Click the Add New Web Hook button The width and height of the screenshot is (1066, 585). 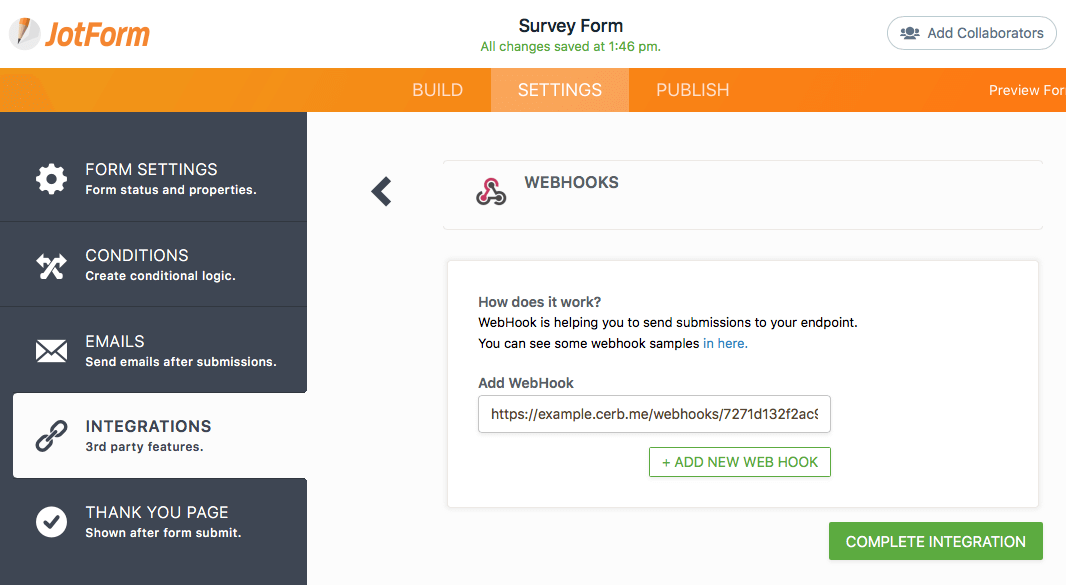[740, 462]
